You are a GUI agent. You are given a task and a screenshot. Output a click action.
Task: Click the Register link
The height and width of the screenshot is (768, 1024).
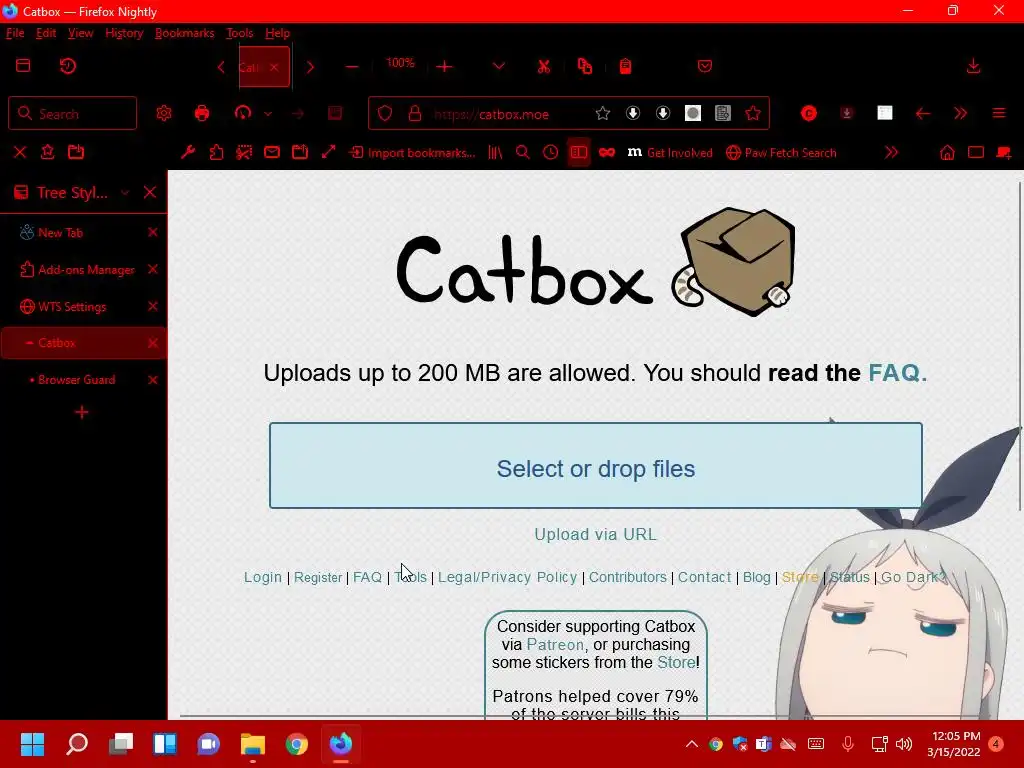318,577
